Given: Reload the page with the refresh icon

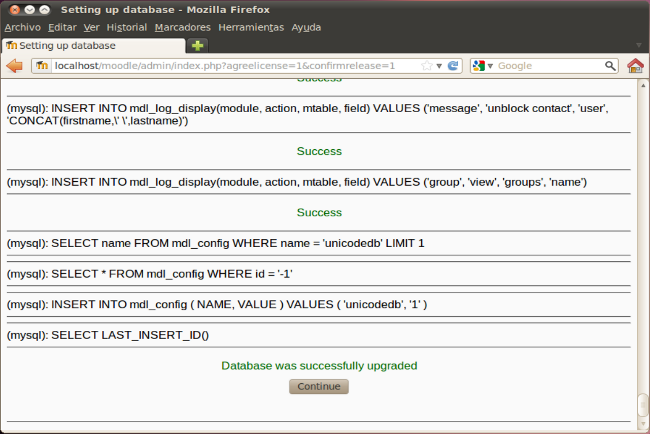Looking at the screenshot, I should 453,66.
